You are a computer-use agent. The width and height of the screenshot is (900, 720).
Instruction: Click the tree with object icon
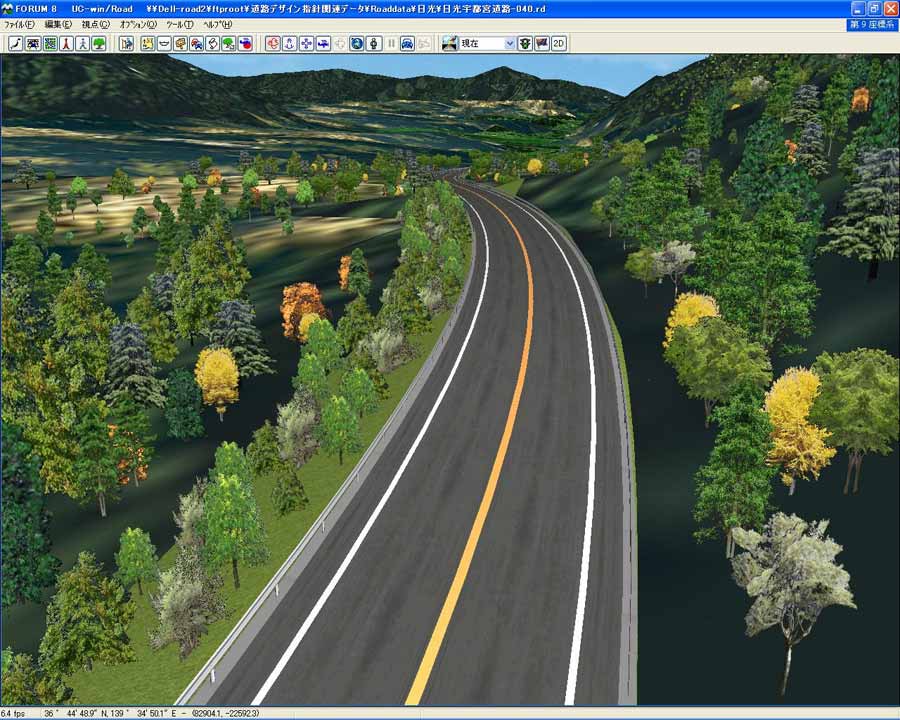(x=229, y=44)
